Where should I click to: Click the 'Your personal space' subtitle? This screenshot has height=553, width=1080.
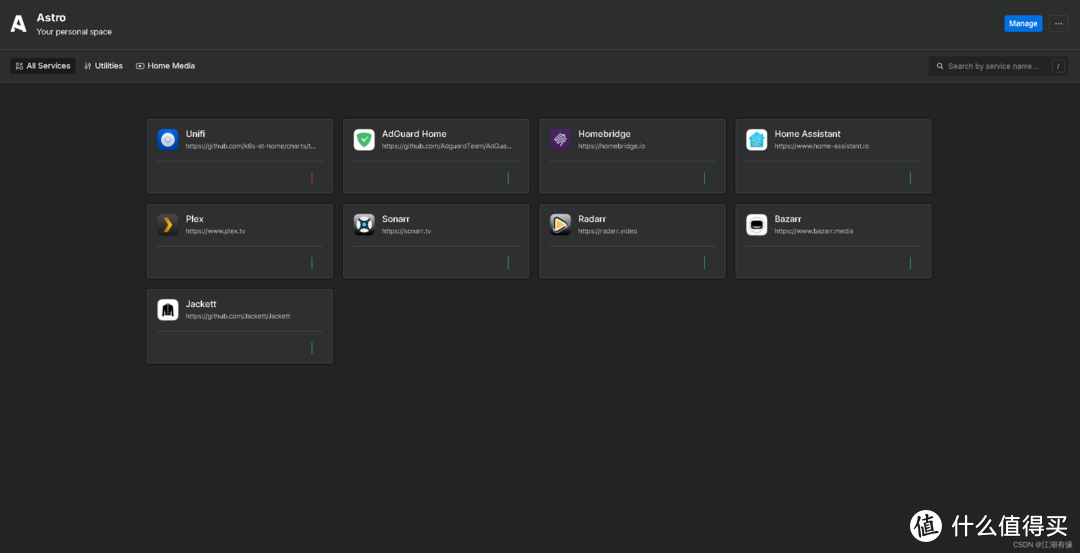click(x=74, y=32)
